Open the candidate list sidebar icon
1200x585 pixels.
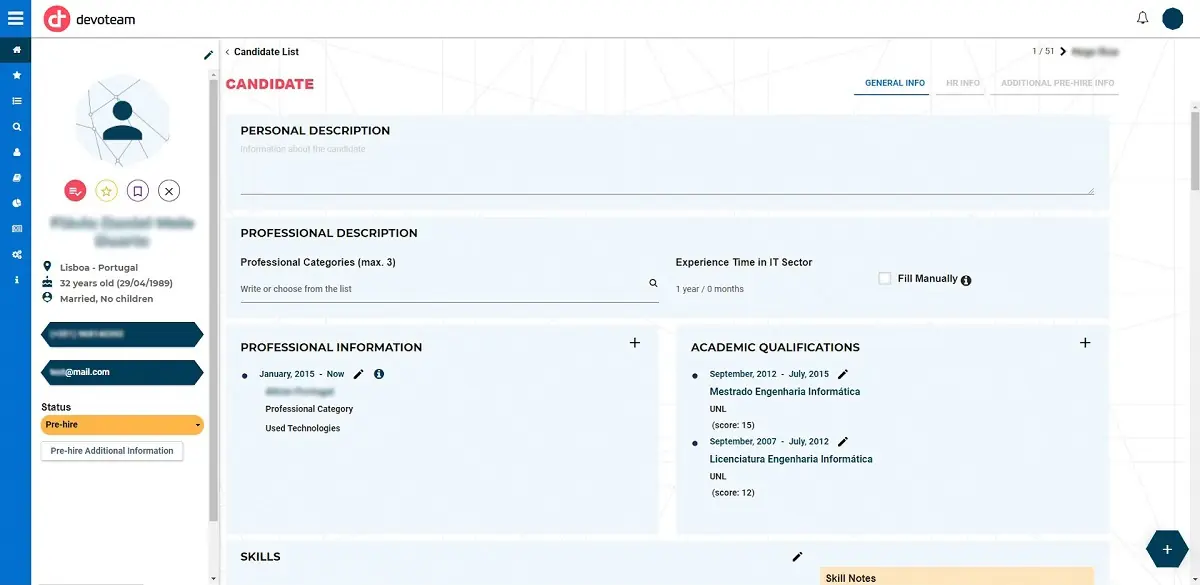15,100
